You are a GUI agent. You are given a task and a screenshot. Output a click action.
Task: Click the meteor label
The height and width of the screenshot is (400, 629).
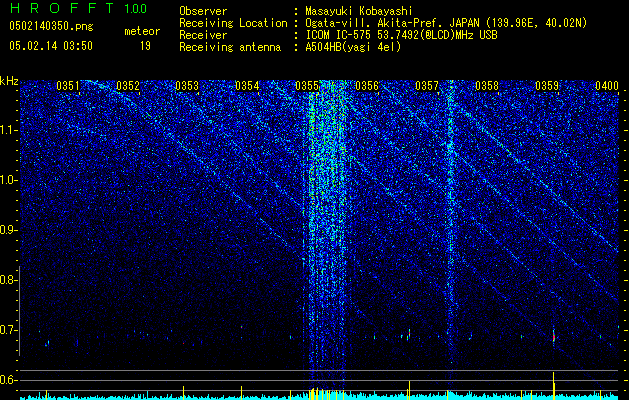(142, 31)
